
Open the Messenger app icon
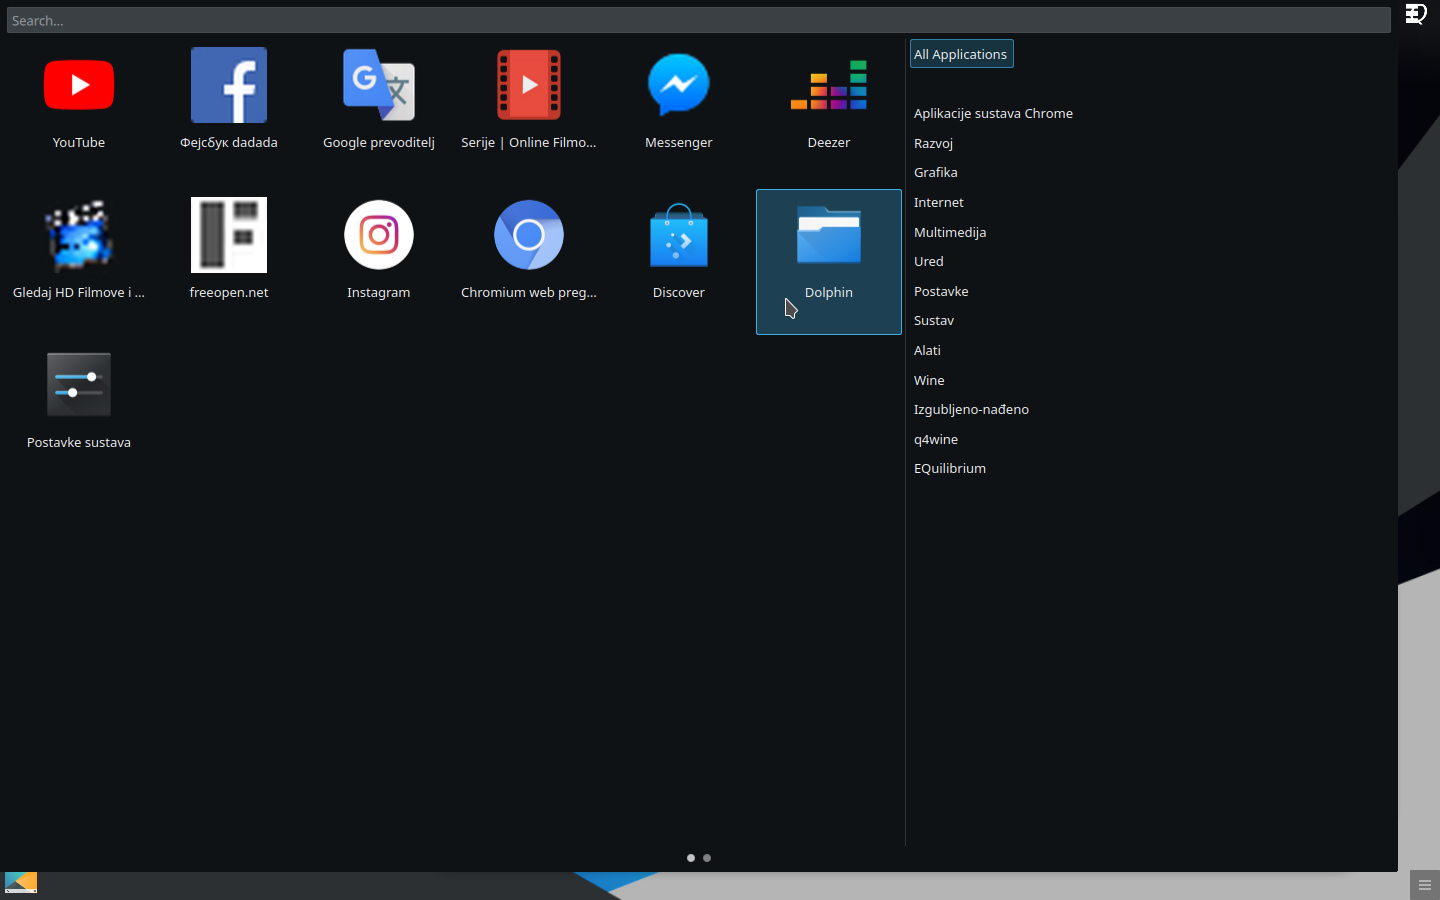coord(679,85)
